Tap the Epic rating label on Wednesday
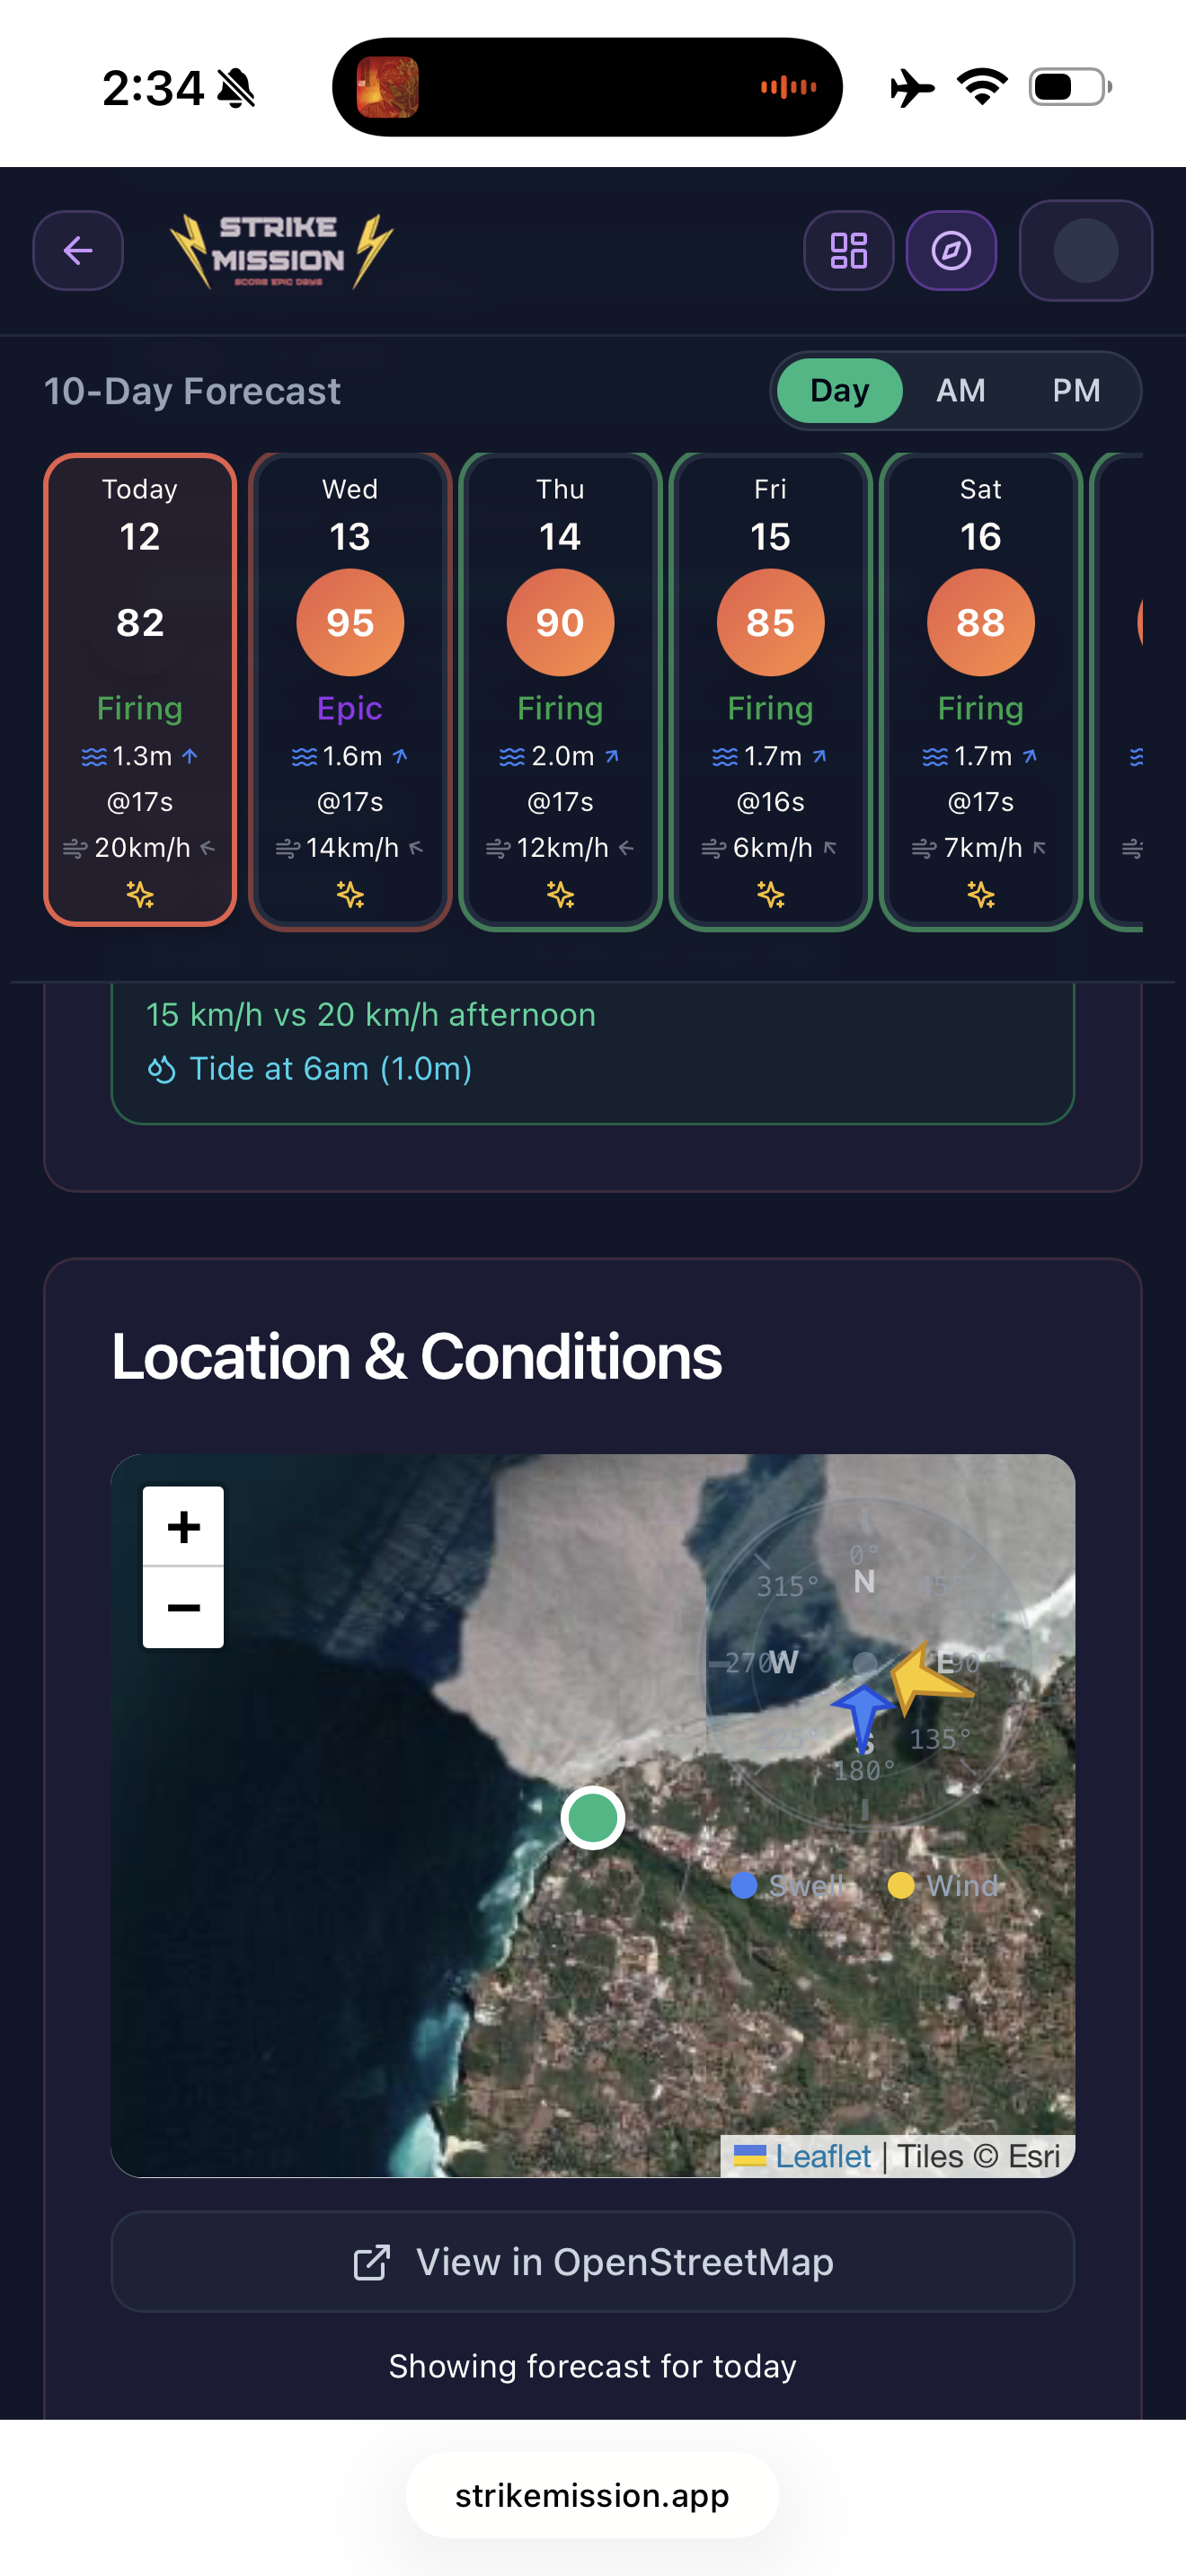This screenshot has height=2576, width=1186. (350, 708)
